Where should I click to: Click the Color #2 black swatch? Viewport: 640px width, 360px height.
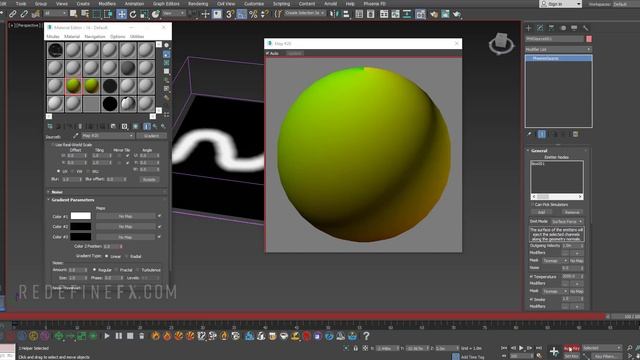tap(80, 227)
